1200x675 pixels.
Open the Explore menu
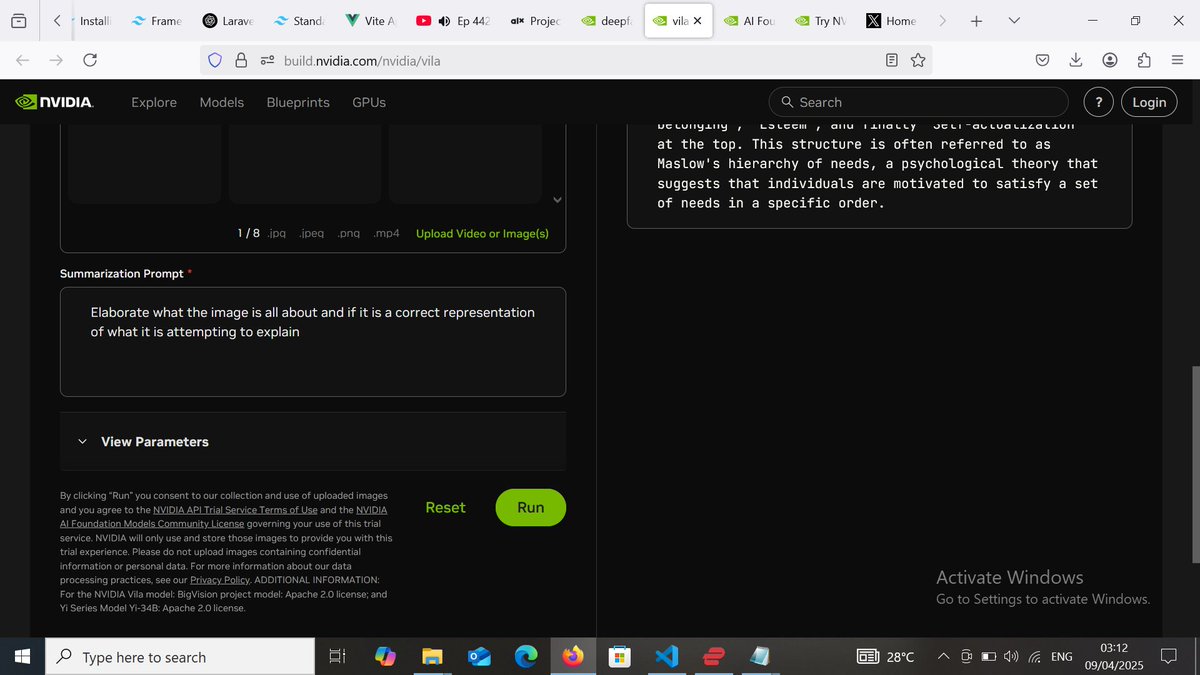click(154, 102)
